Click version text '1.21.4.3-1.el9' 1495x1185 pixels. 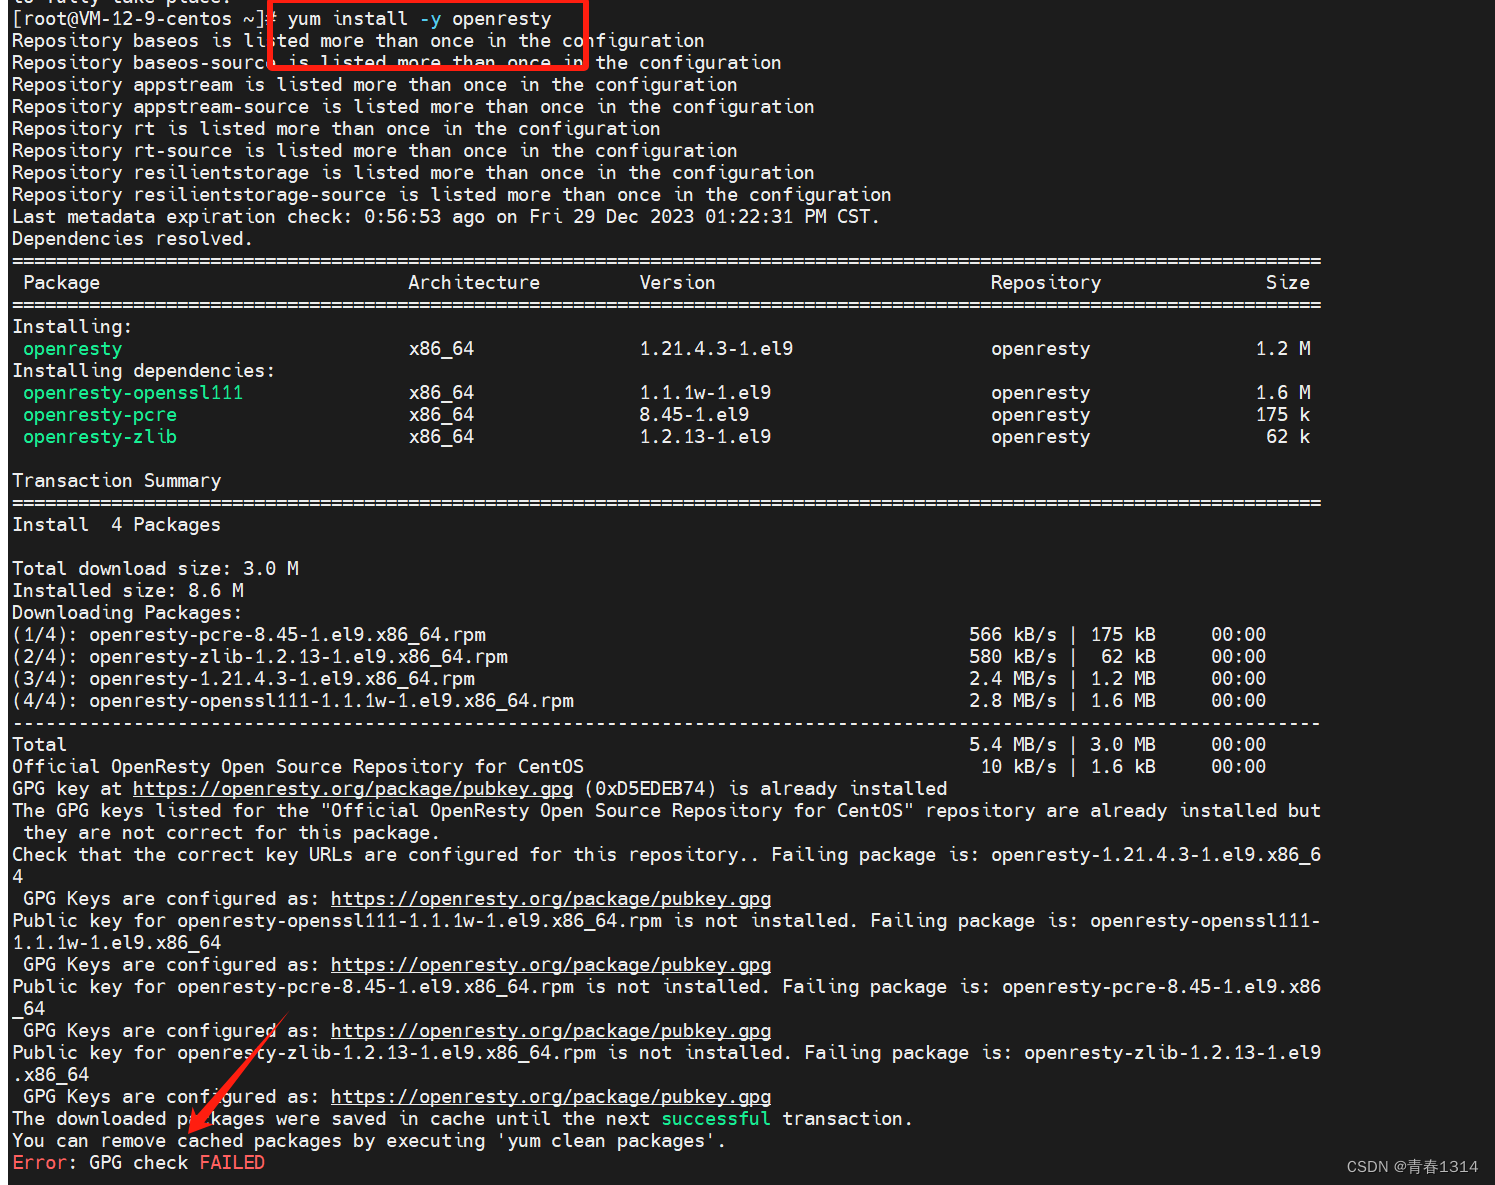[x=716, y=349]
